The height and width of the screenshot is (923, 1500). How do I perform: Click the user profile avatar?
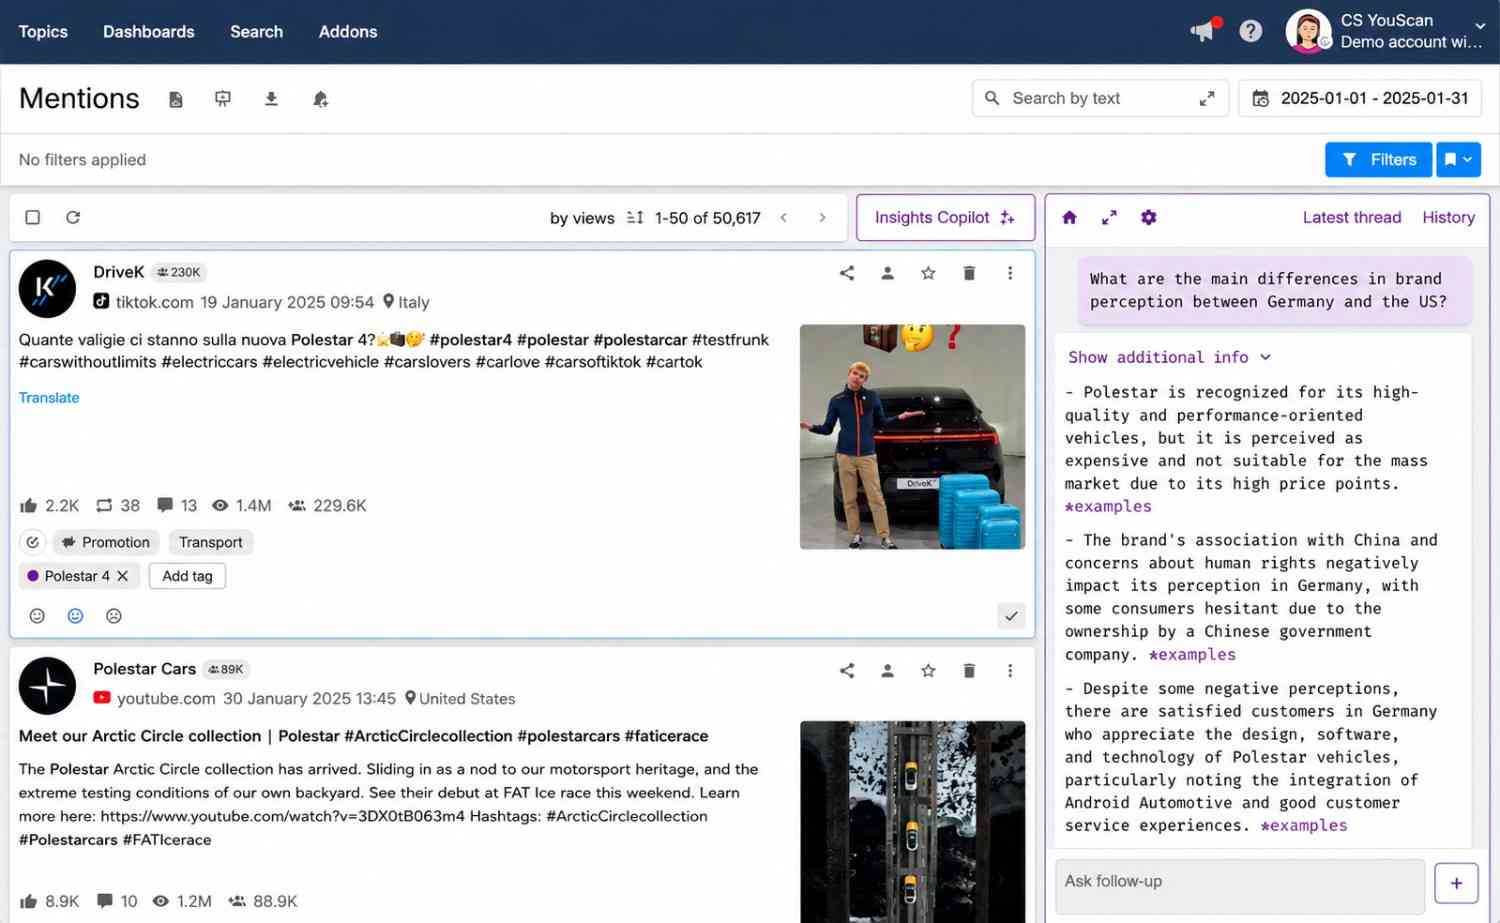(1308, 31)
